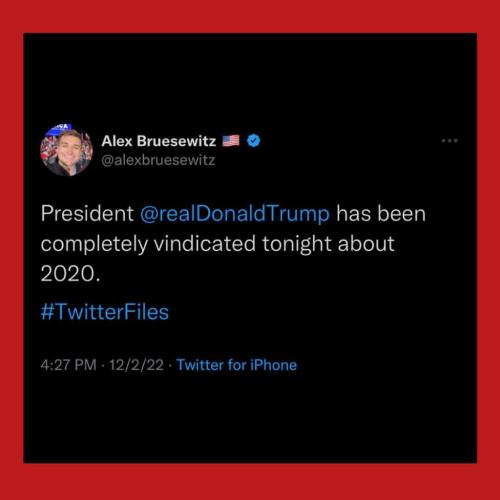Click the word vindicated in the tweet
Image resolution: width=500 pixels, height=500 pixels.
pos(205,243)
